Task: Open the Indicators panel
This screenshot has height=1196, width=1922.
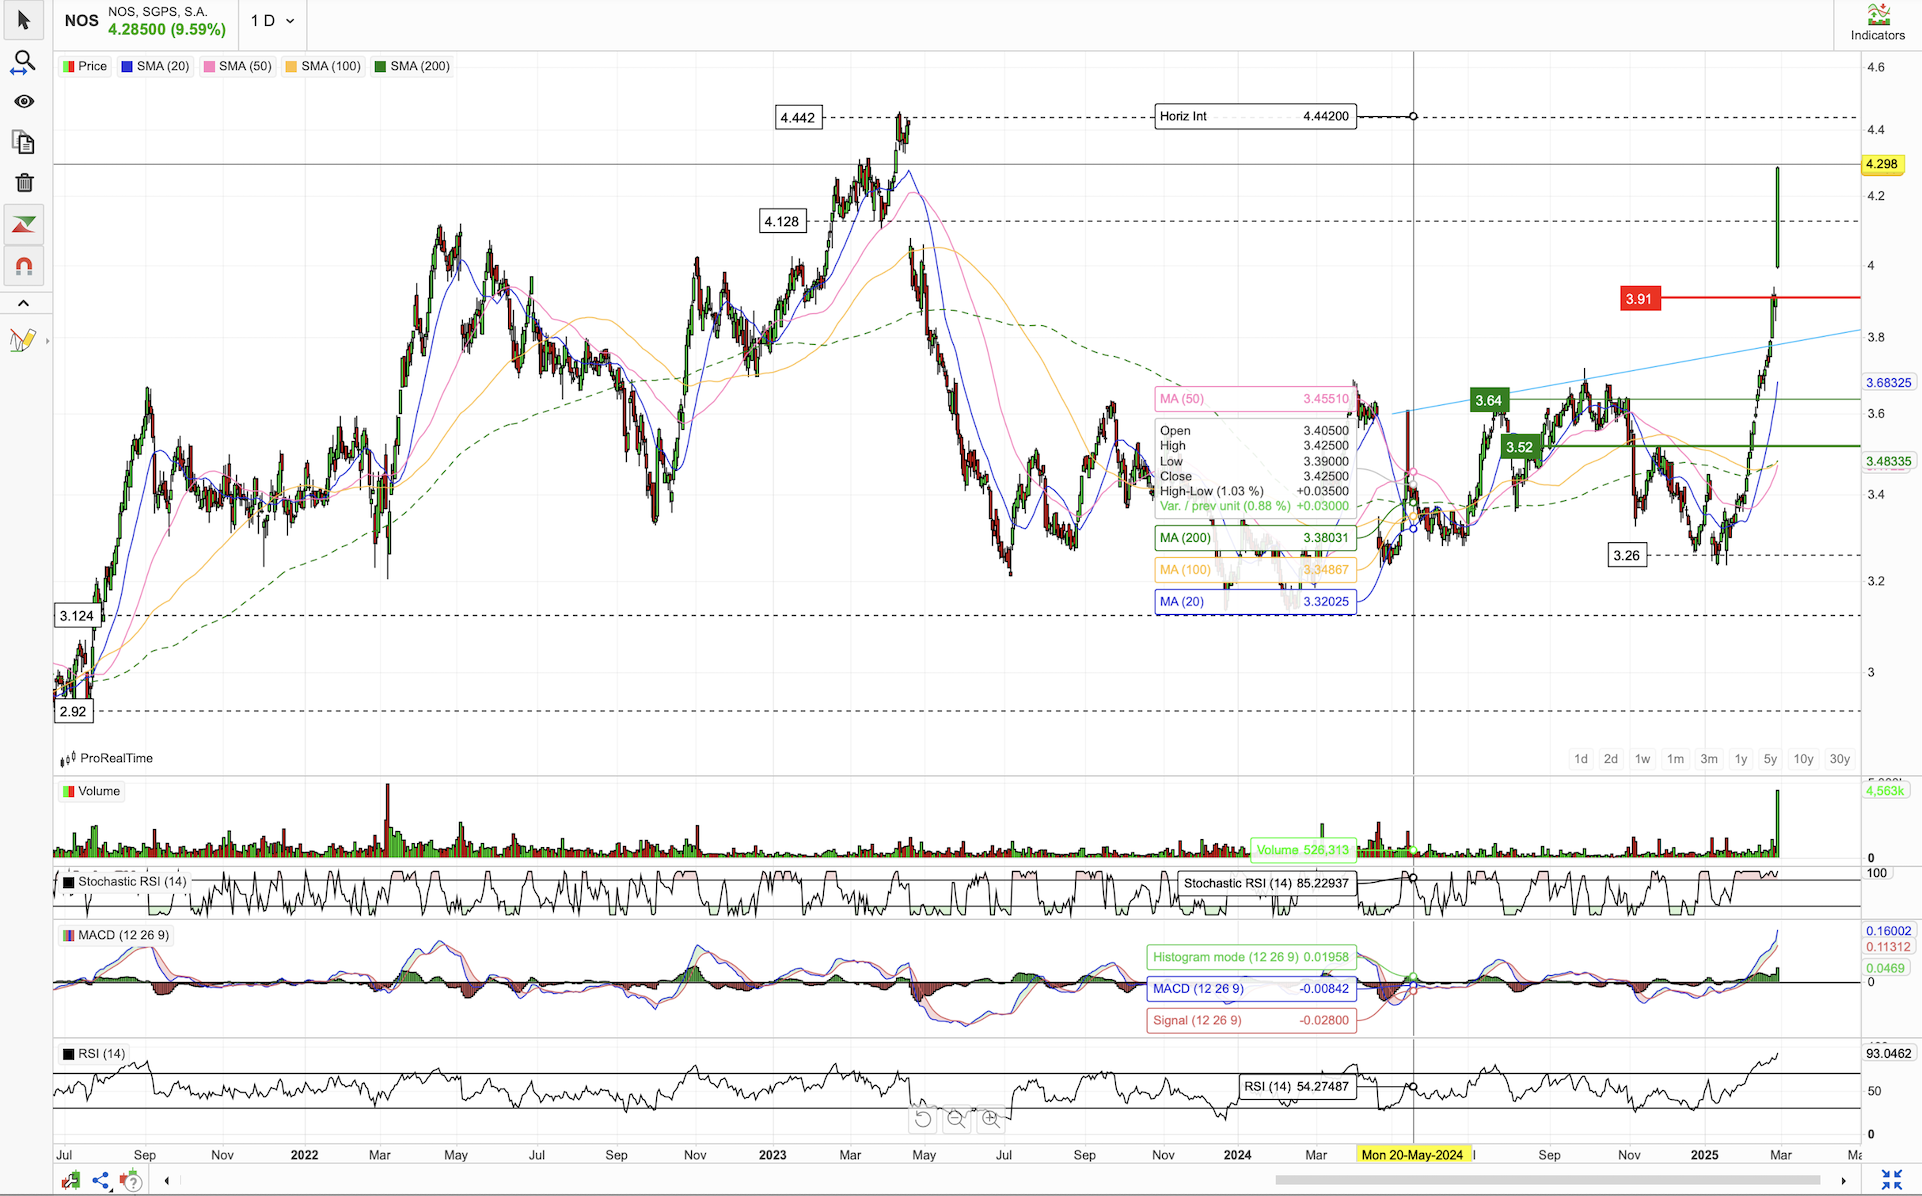Action: pyautogui.click(x=1877, y=22)
